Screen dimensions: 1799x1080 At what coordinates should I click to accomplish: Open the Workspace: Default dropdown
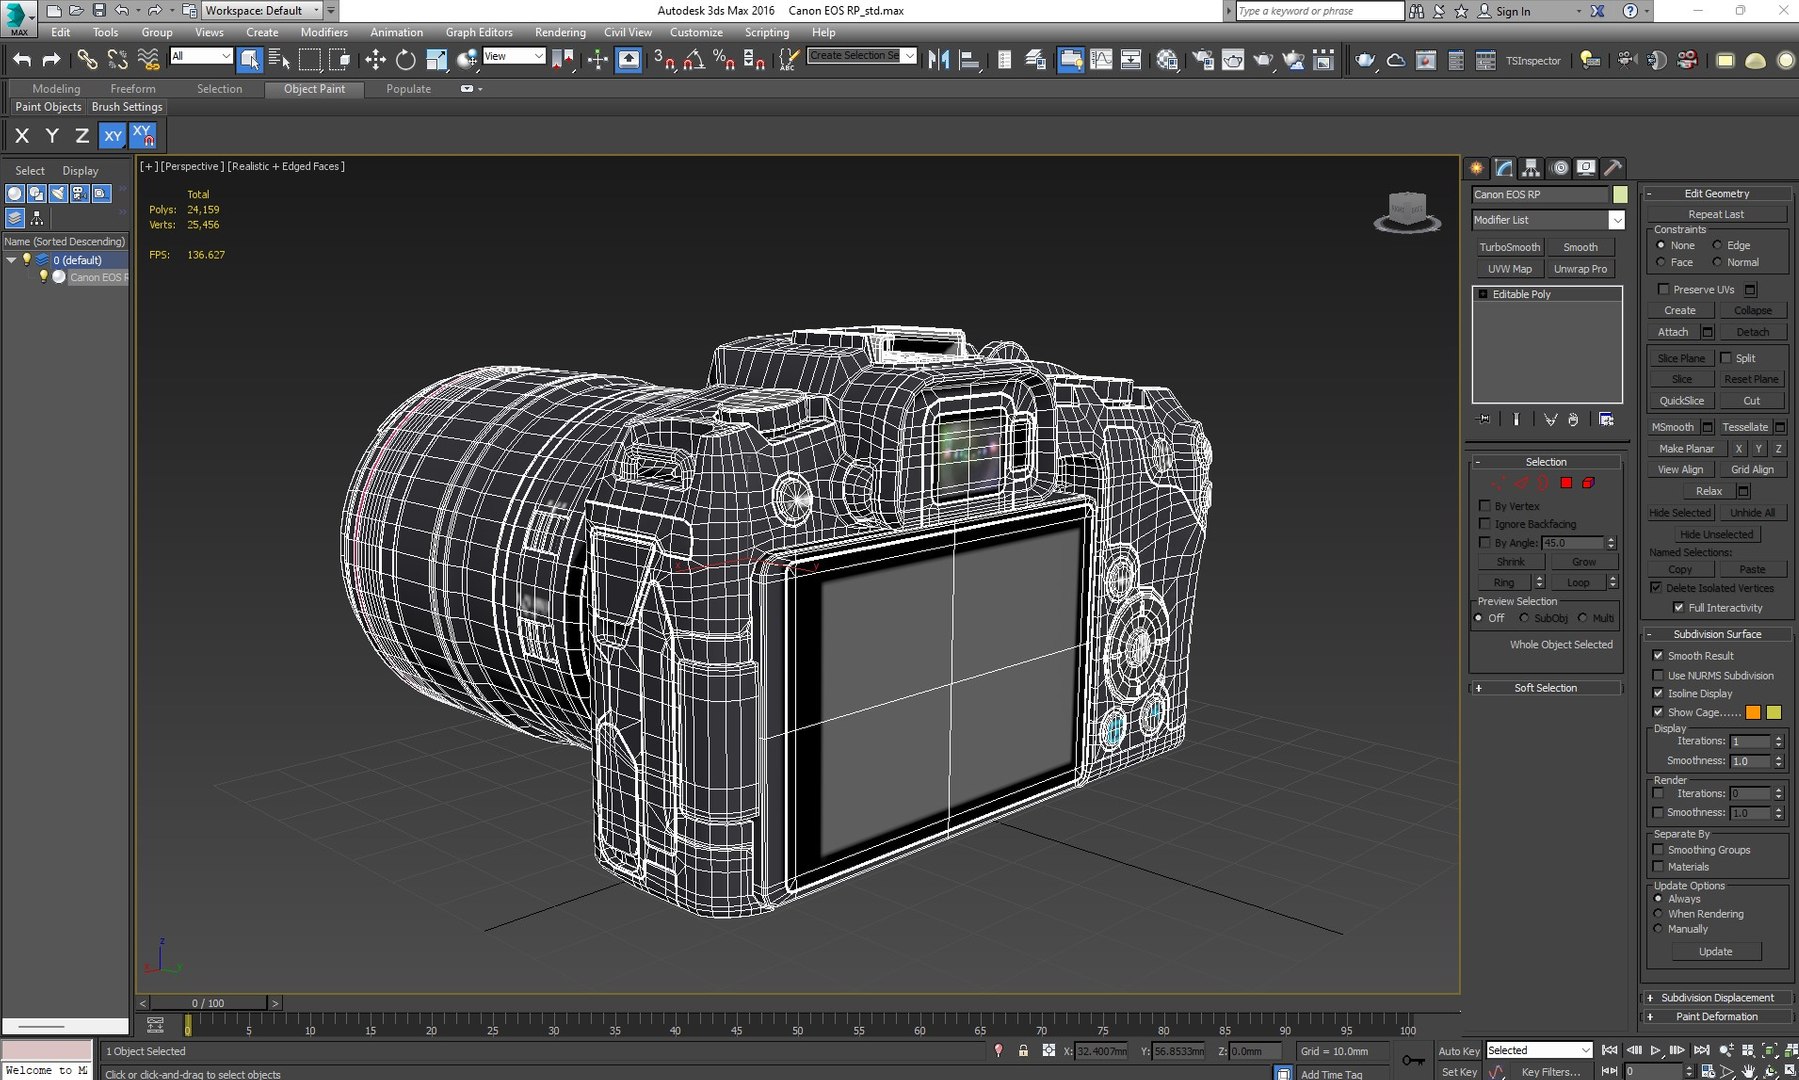pos(263,10)
